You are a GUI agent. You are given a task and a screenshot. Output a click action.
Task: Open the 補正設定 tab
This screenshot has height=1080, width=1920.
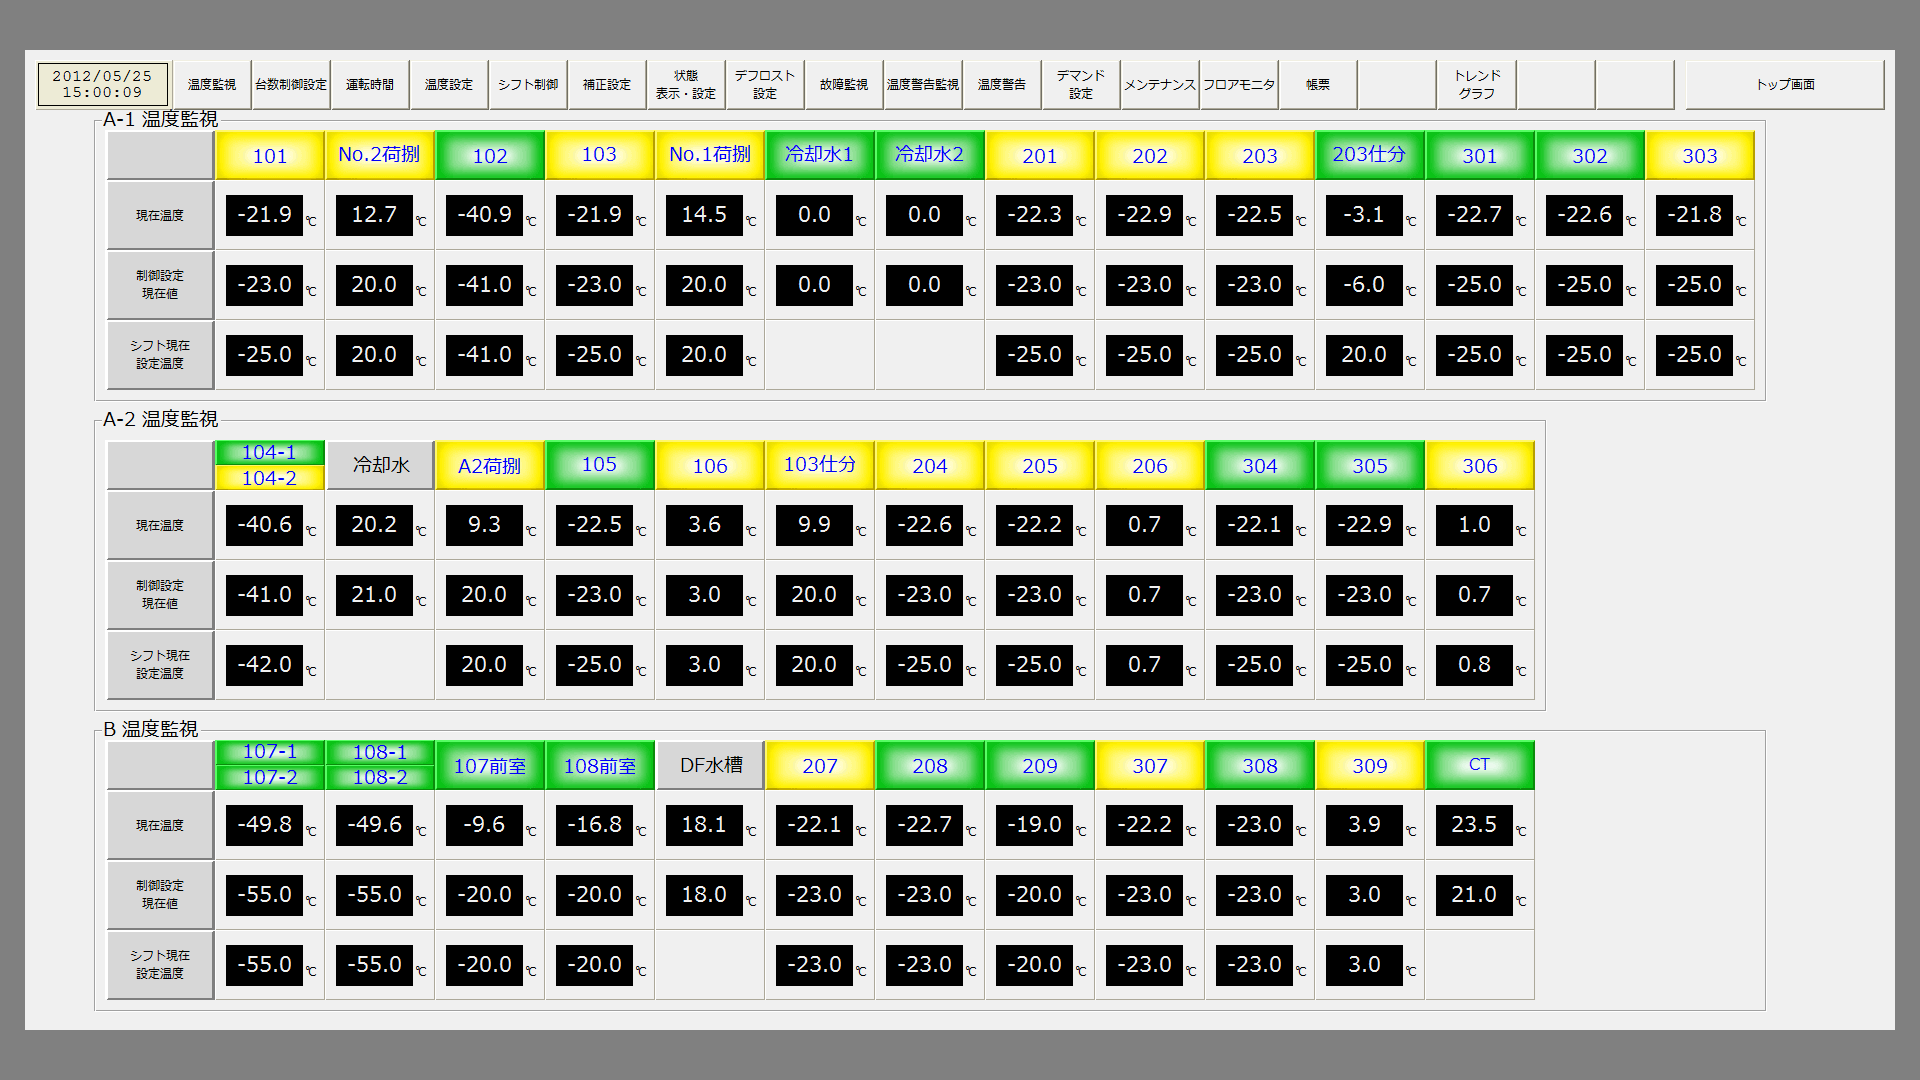(x=607, y=85)
